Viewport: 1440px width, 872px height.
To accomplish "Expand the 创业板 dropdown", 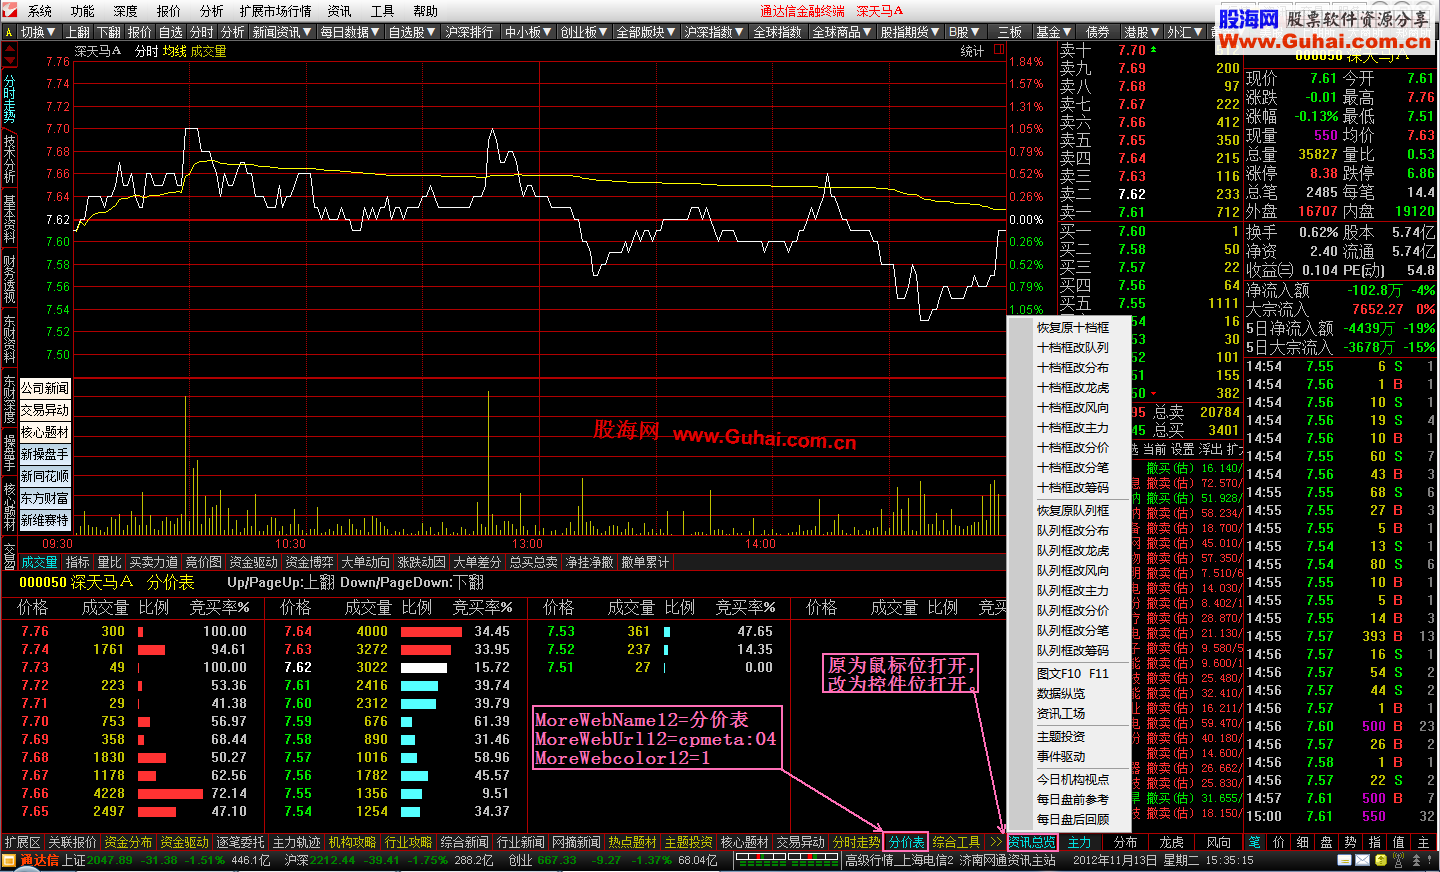I will (584, 32).
